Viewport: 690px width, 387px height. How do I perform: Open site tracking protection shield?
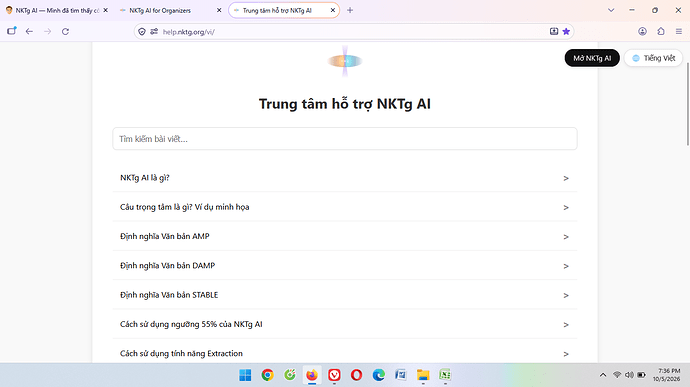pyautogui.click(x=142, y=32)
